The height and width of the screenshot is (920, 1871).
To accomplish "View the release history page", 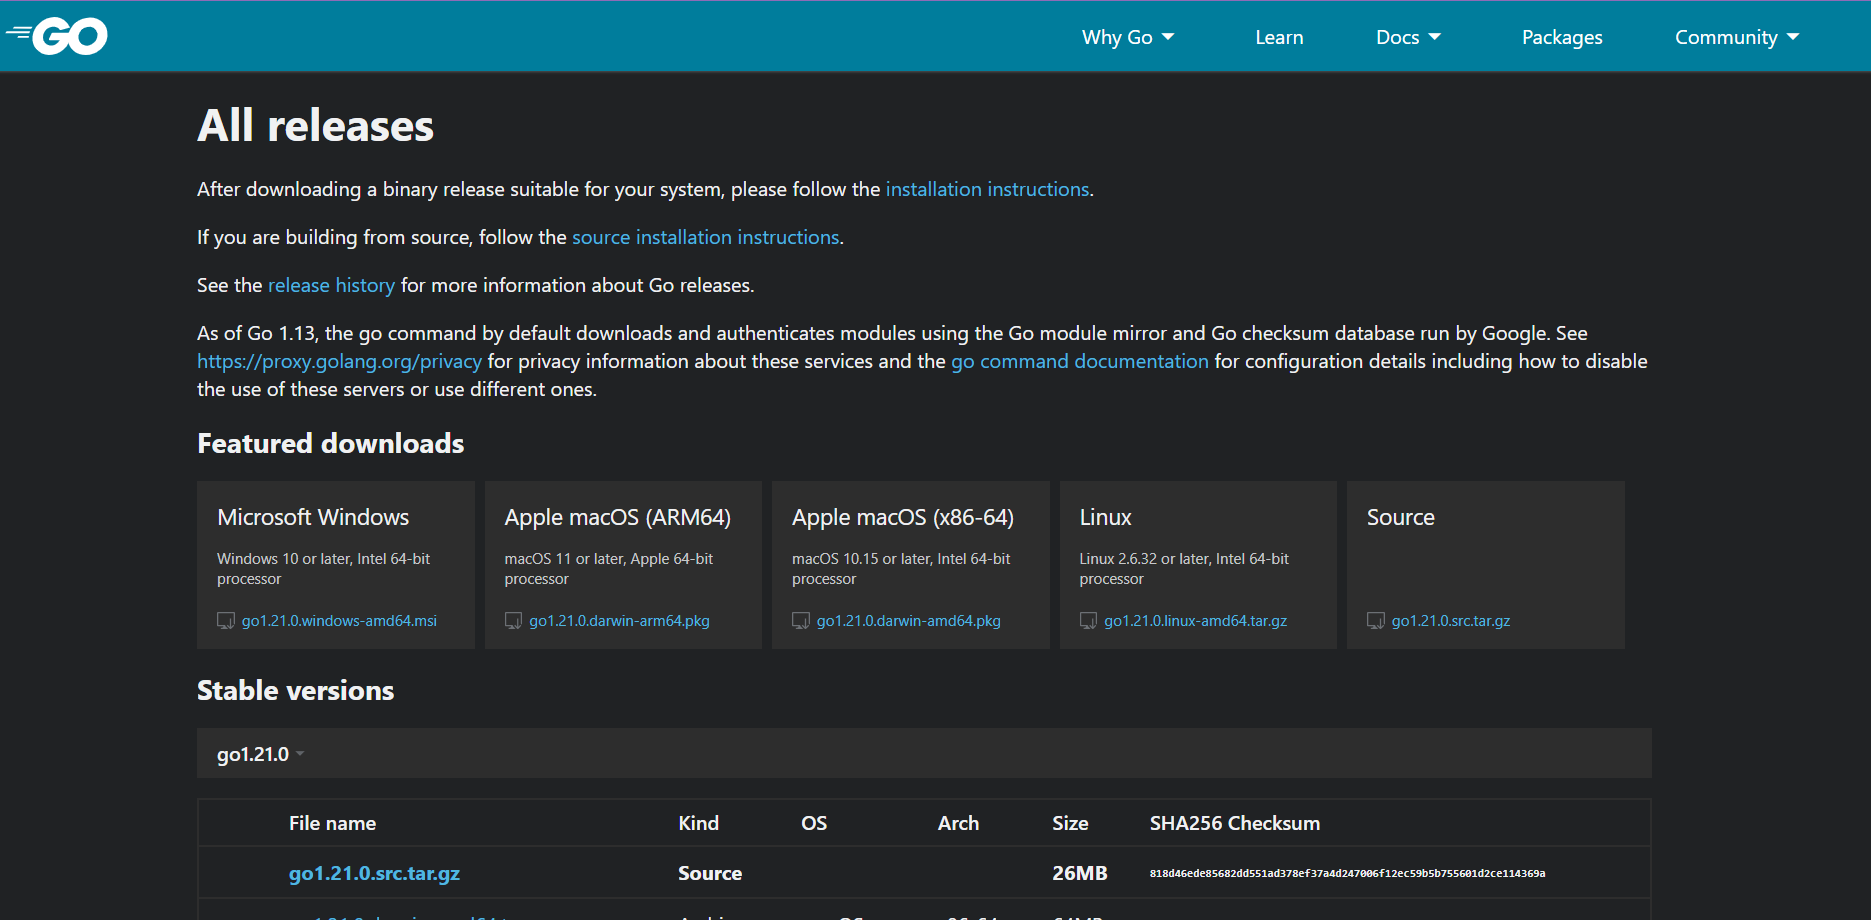I will [x=331, y=285].
